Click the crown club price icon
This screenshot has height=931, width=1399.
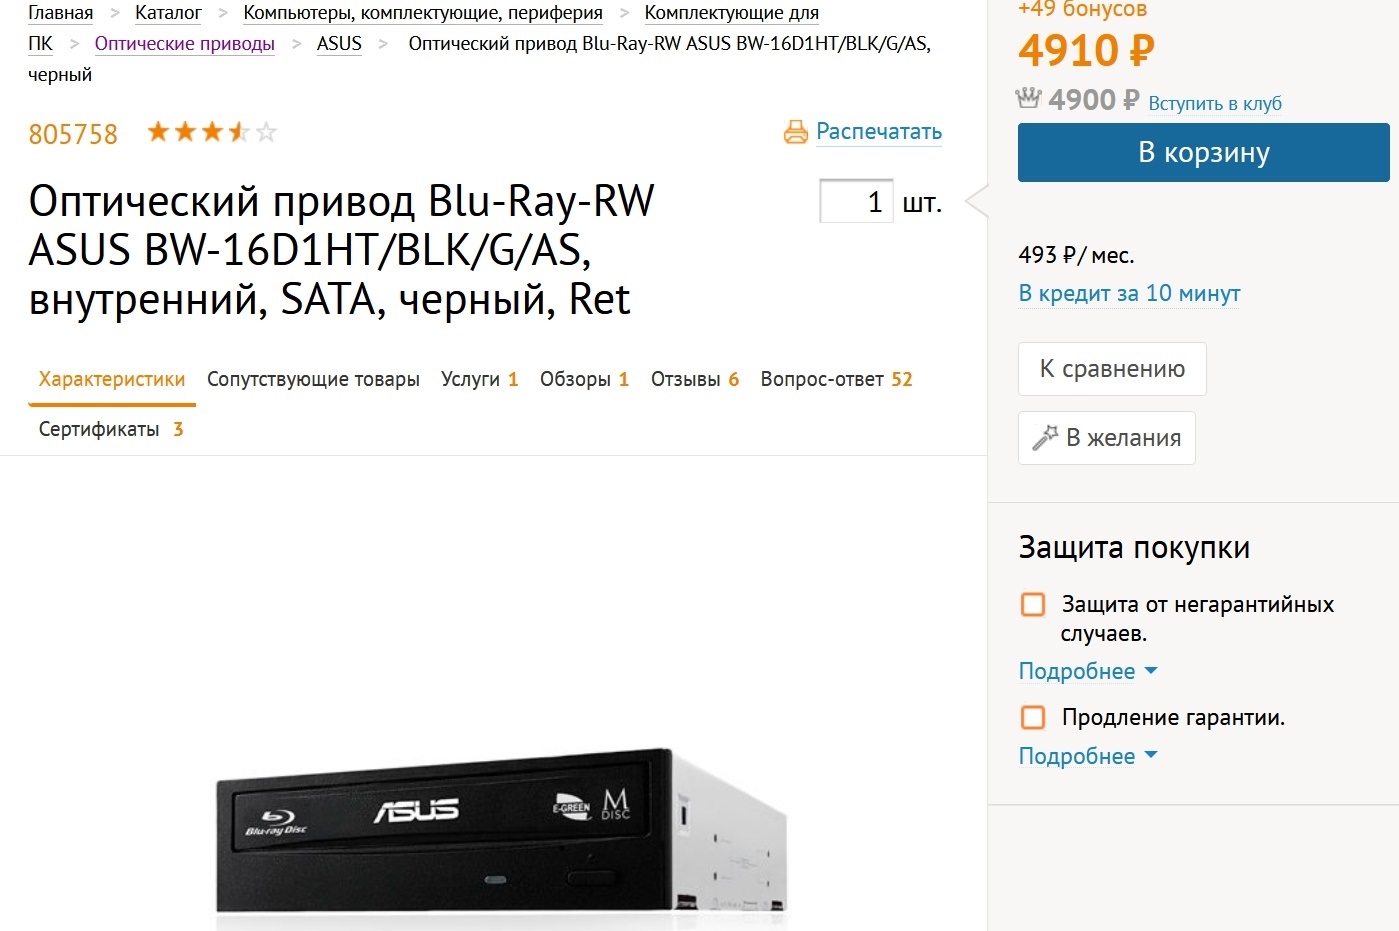1028,99
